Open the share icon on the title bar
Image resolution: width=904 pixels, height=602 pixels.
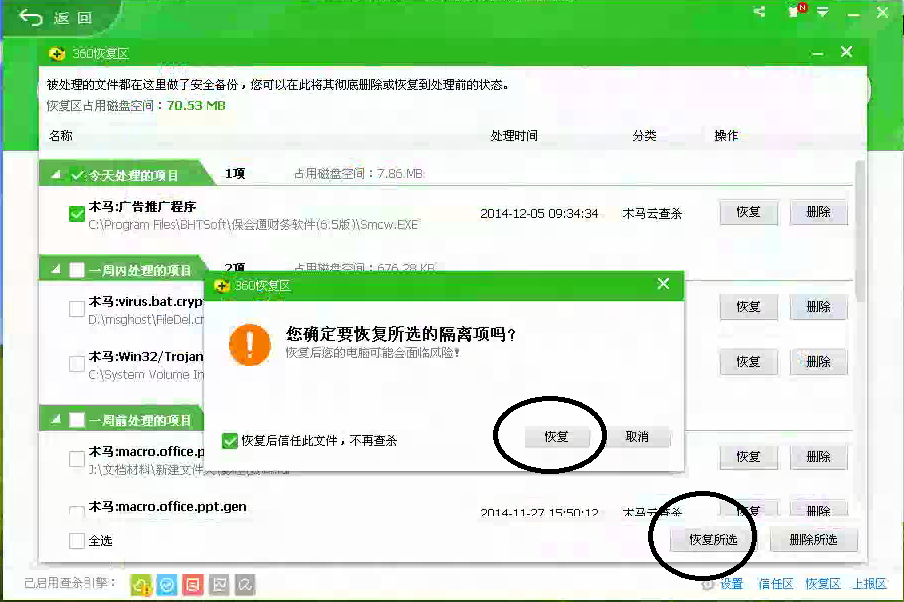coord(759,11)
